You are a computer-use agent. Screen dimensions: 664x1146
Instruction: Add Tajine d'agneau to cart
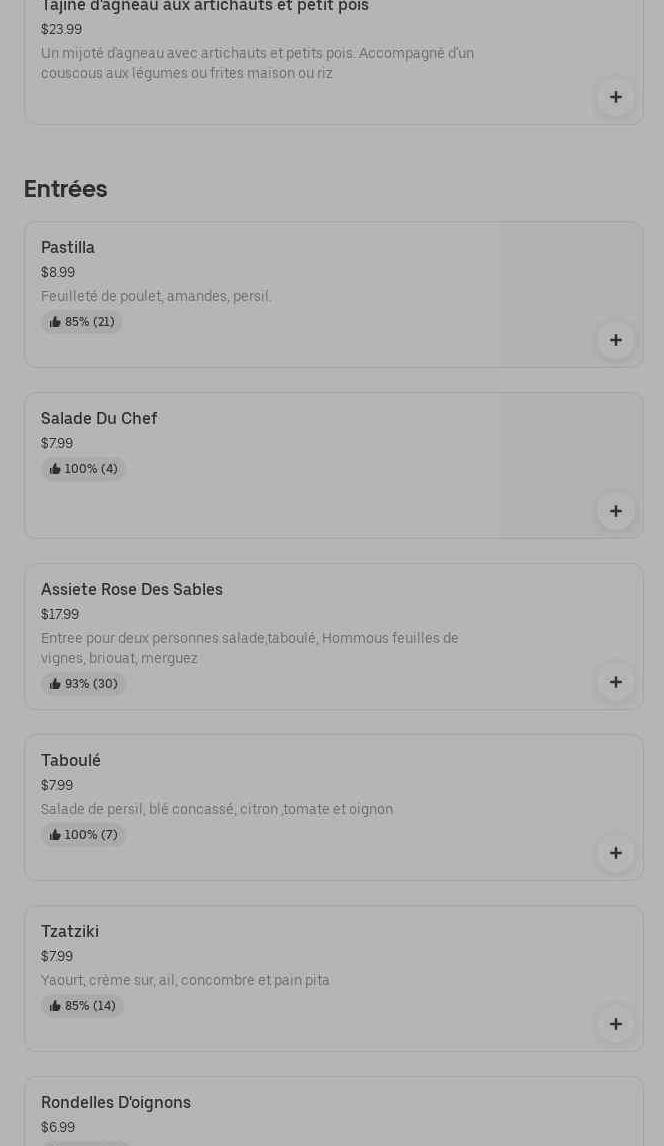click(x=615, y=97)
